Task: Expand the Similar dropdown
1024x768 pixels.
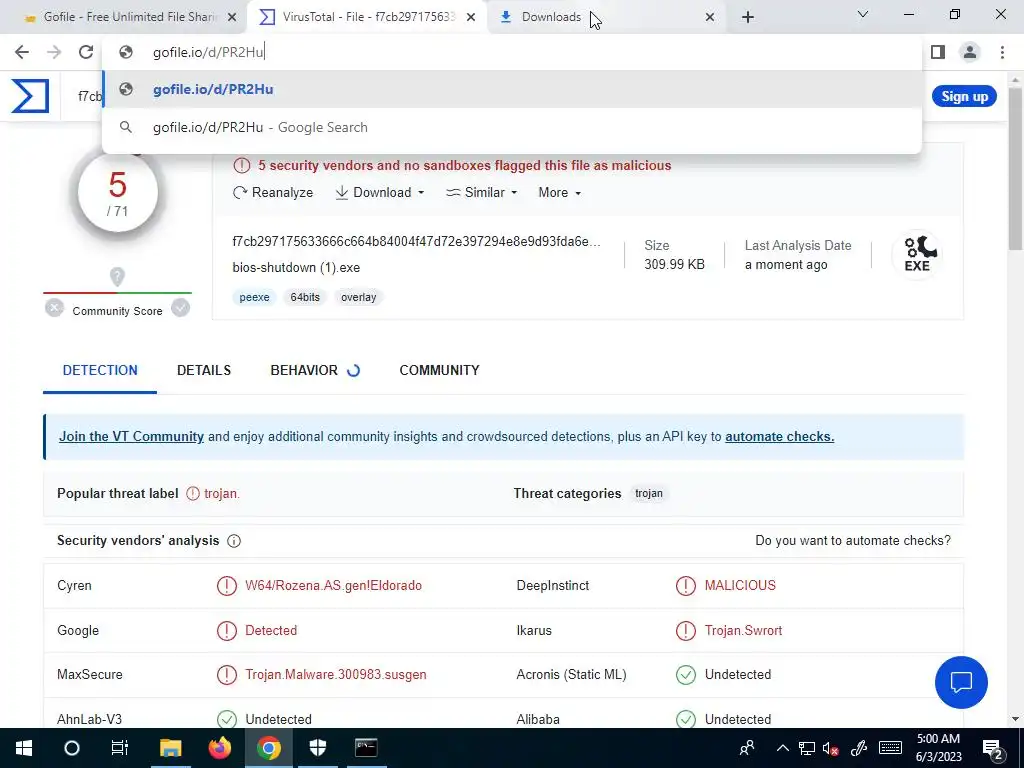Action: [x=481, y=193]
